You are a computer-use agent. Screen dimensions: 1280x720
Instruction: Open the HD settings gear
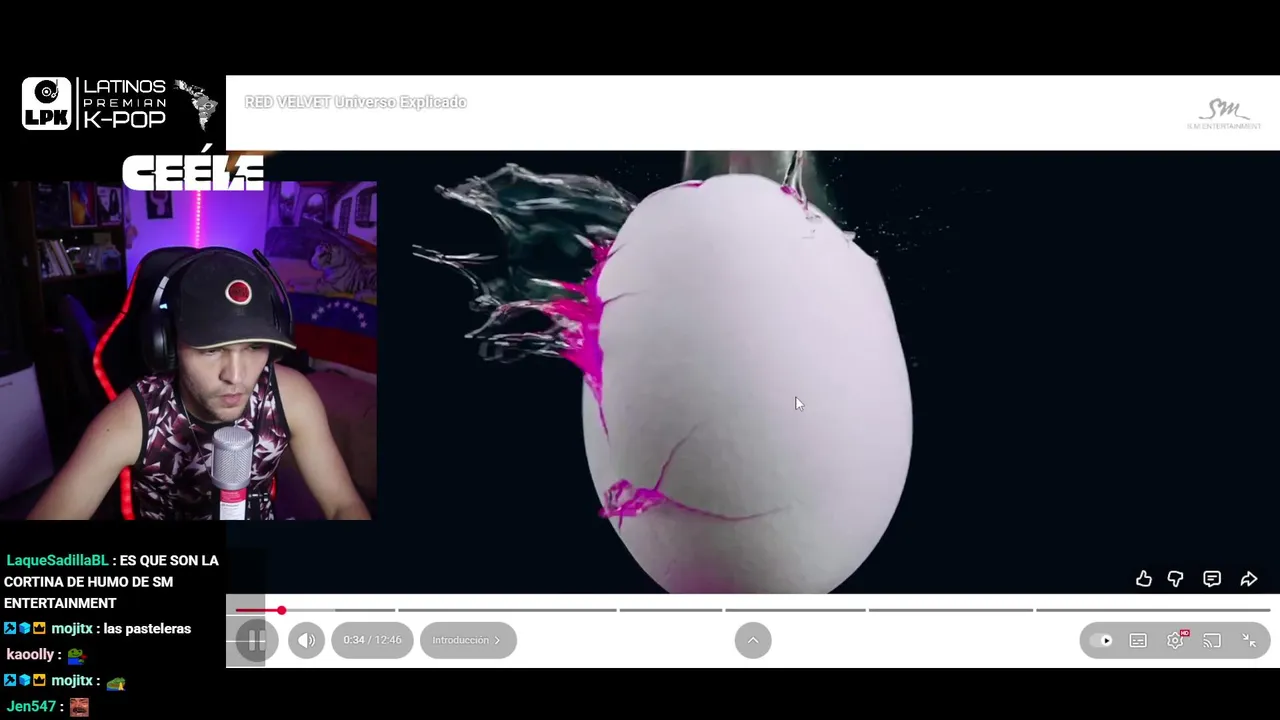1176,640
